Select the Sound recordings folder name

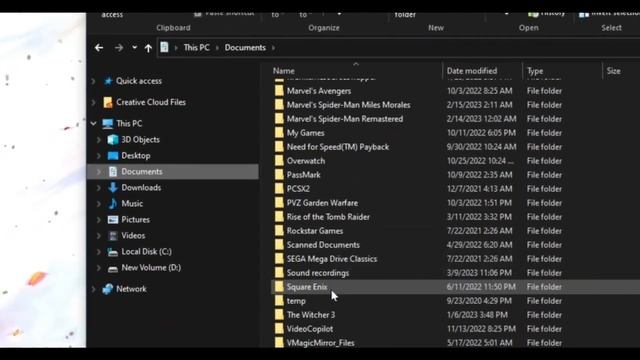click(318, 273)
